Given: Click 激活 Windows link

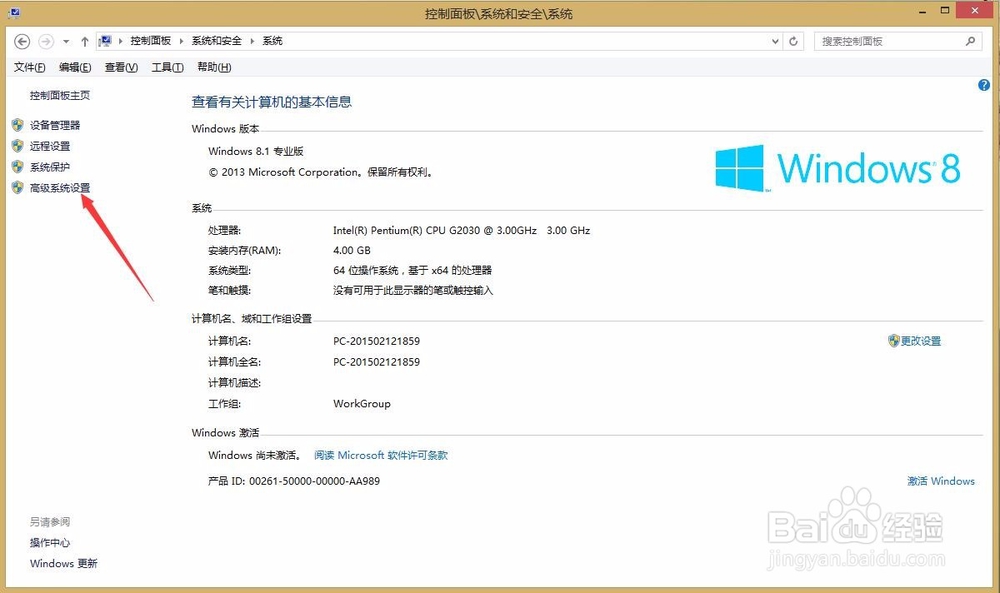Looking at the screenshot, I should (x=941, y=481).
